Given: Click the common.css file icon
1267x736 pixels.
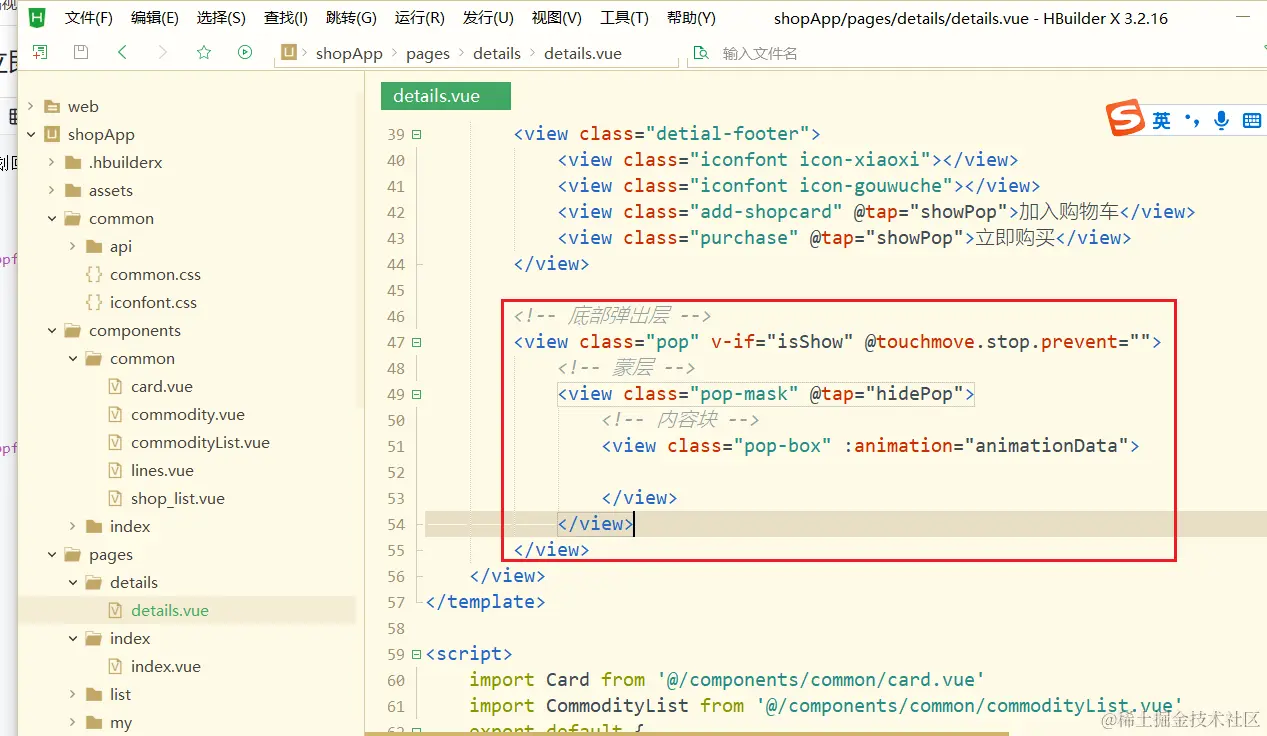Looking at the screenshot, I should 94,274.
